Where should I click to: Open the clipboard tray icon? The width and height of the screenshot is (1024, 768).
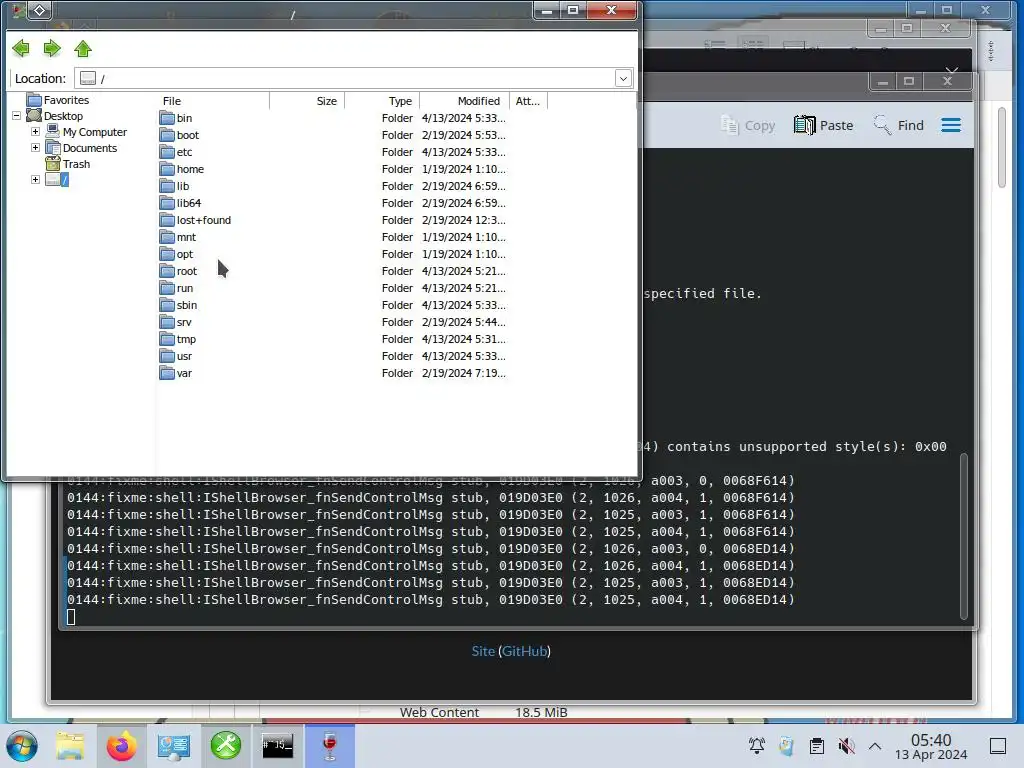pyautogui.click(x=816, y=746)
